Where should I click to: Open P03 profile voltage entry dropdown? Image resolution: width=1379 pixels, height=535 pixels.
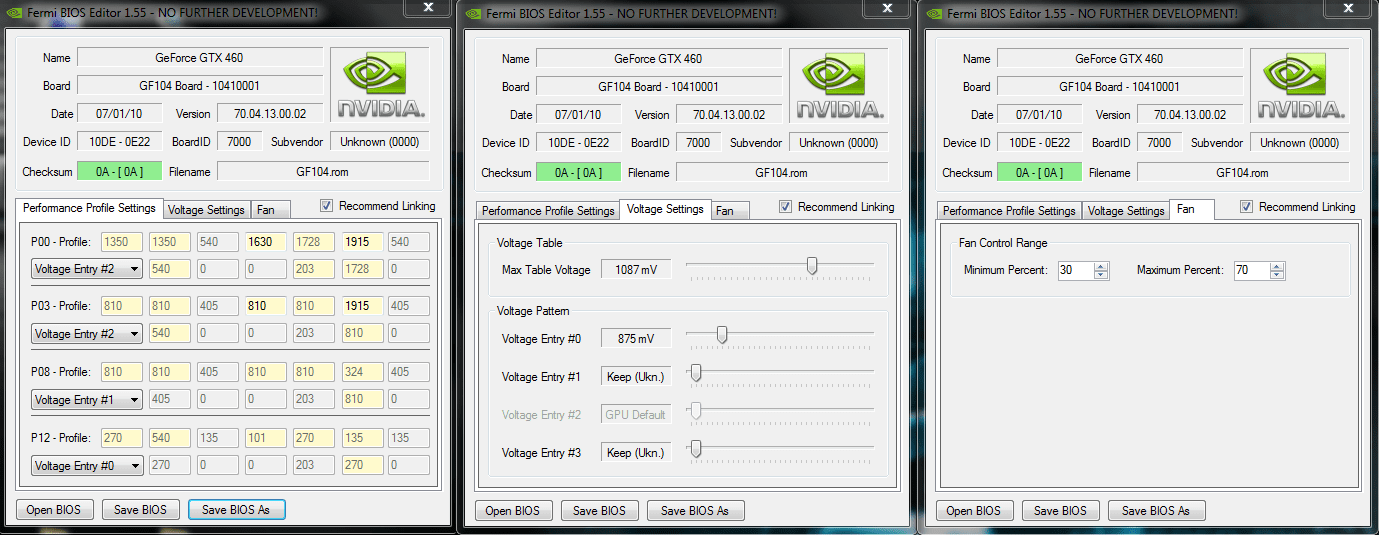point(87,334)
